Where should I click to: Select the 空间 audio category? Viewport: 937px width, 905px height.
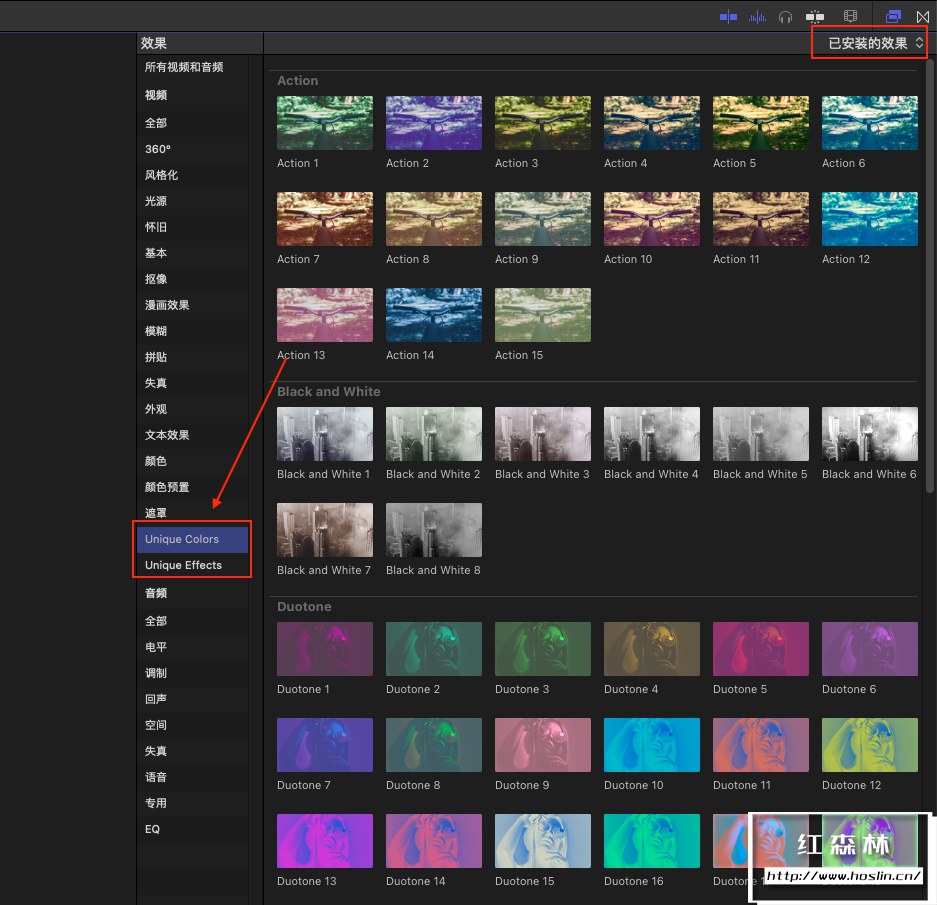(x=192, y=725)
